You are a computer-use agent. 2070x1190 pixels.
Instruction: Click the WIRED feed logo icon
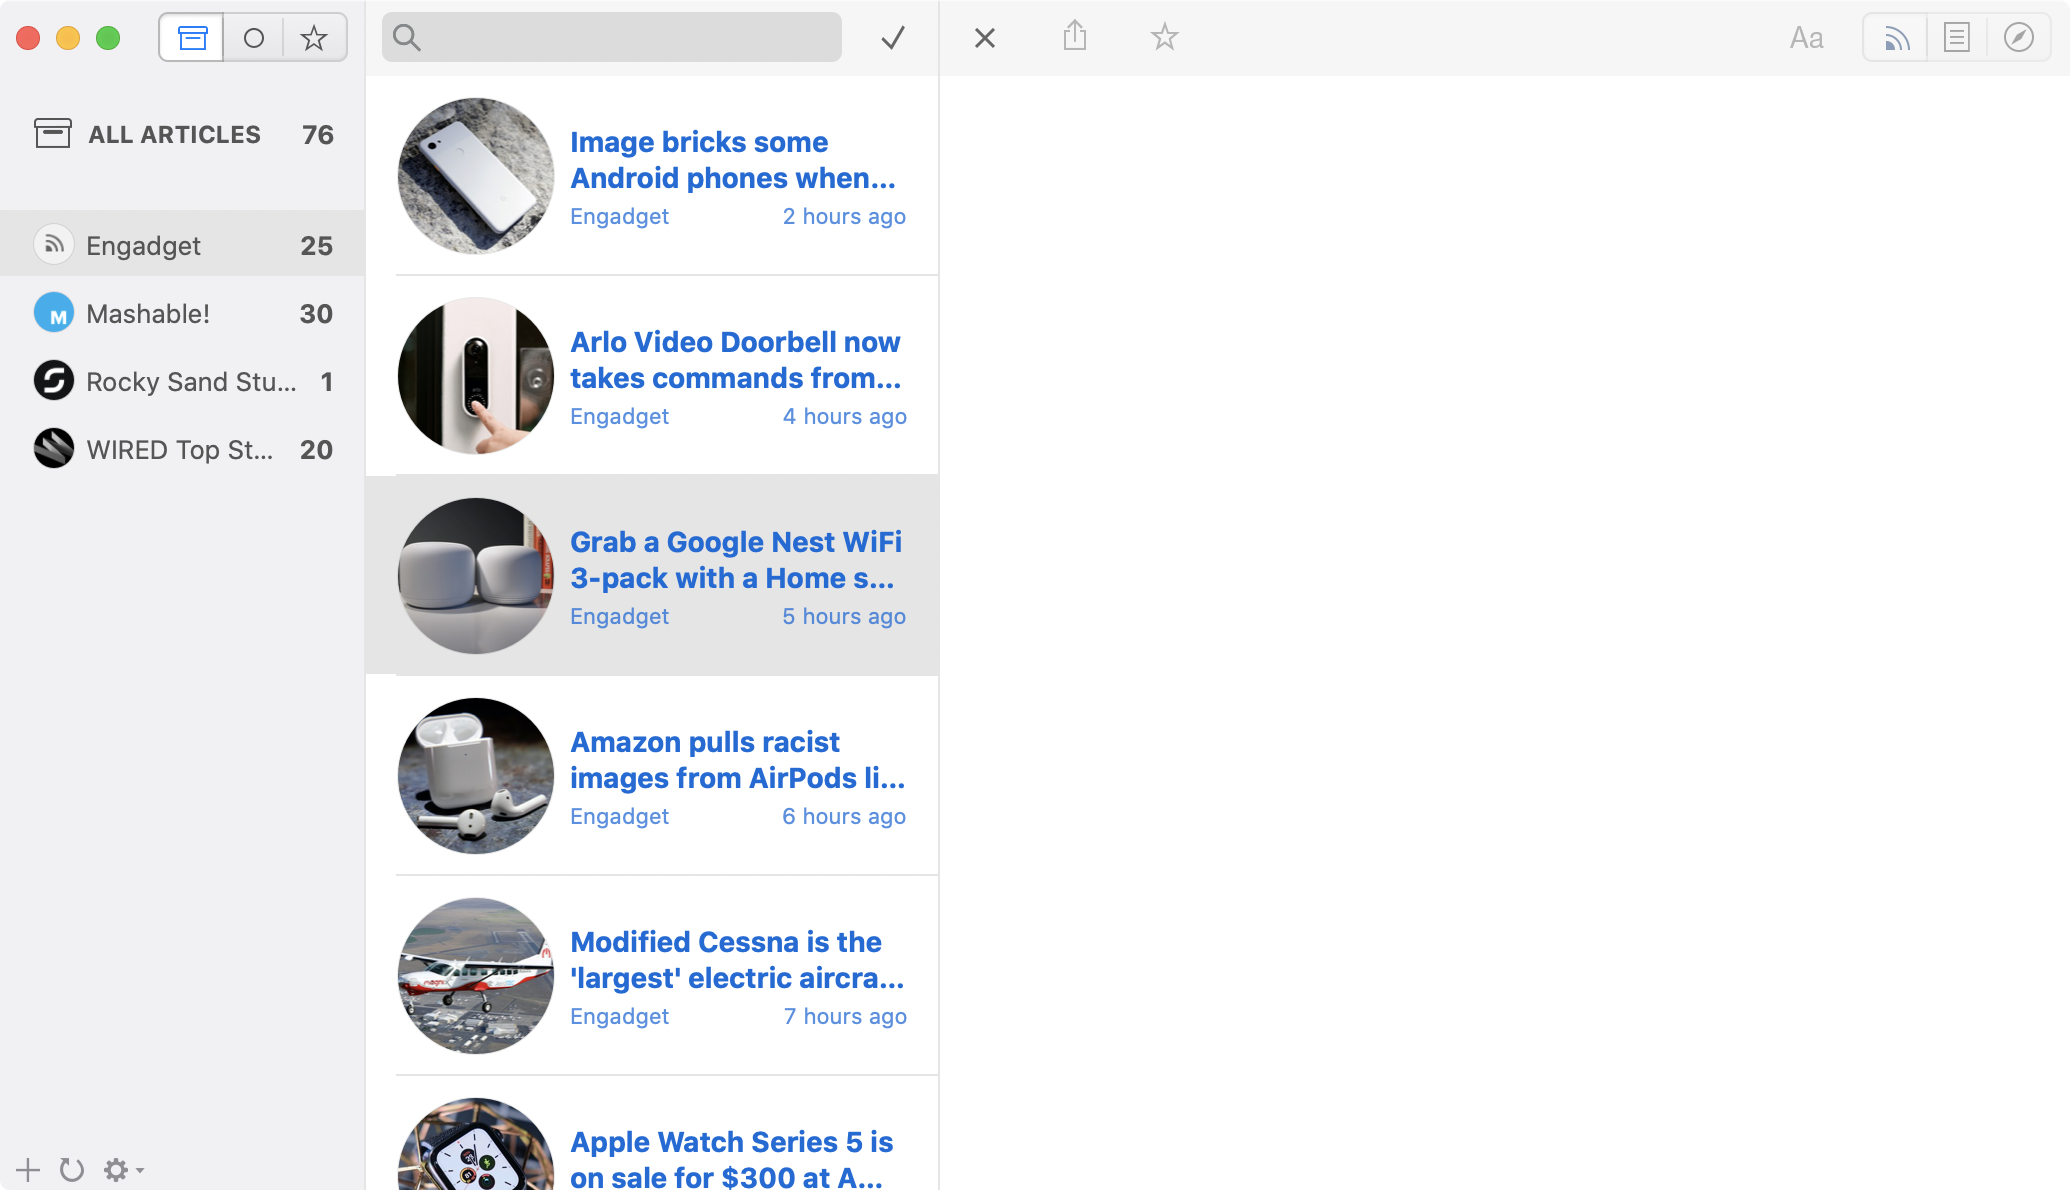[x=54, y=449]
